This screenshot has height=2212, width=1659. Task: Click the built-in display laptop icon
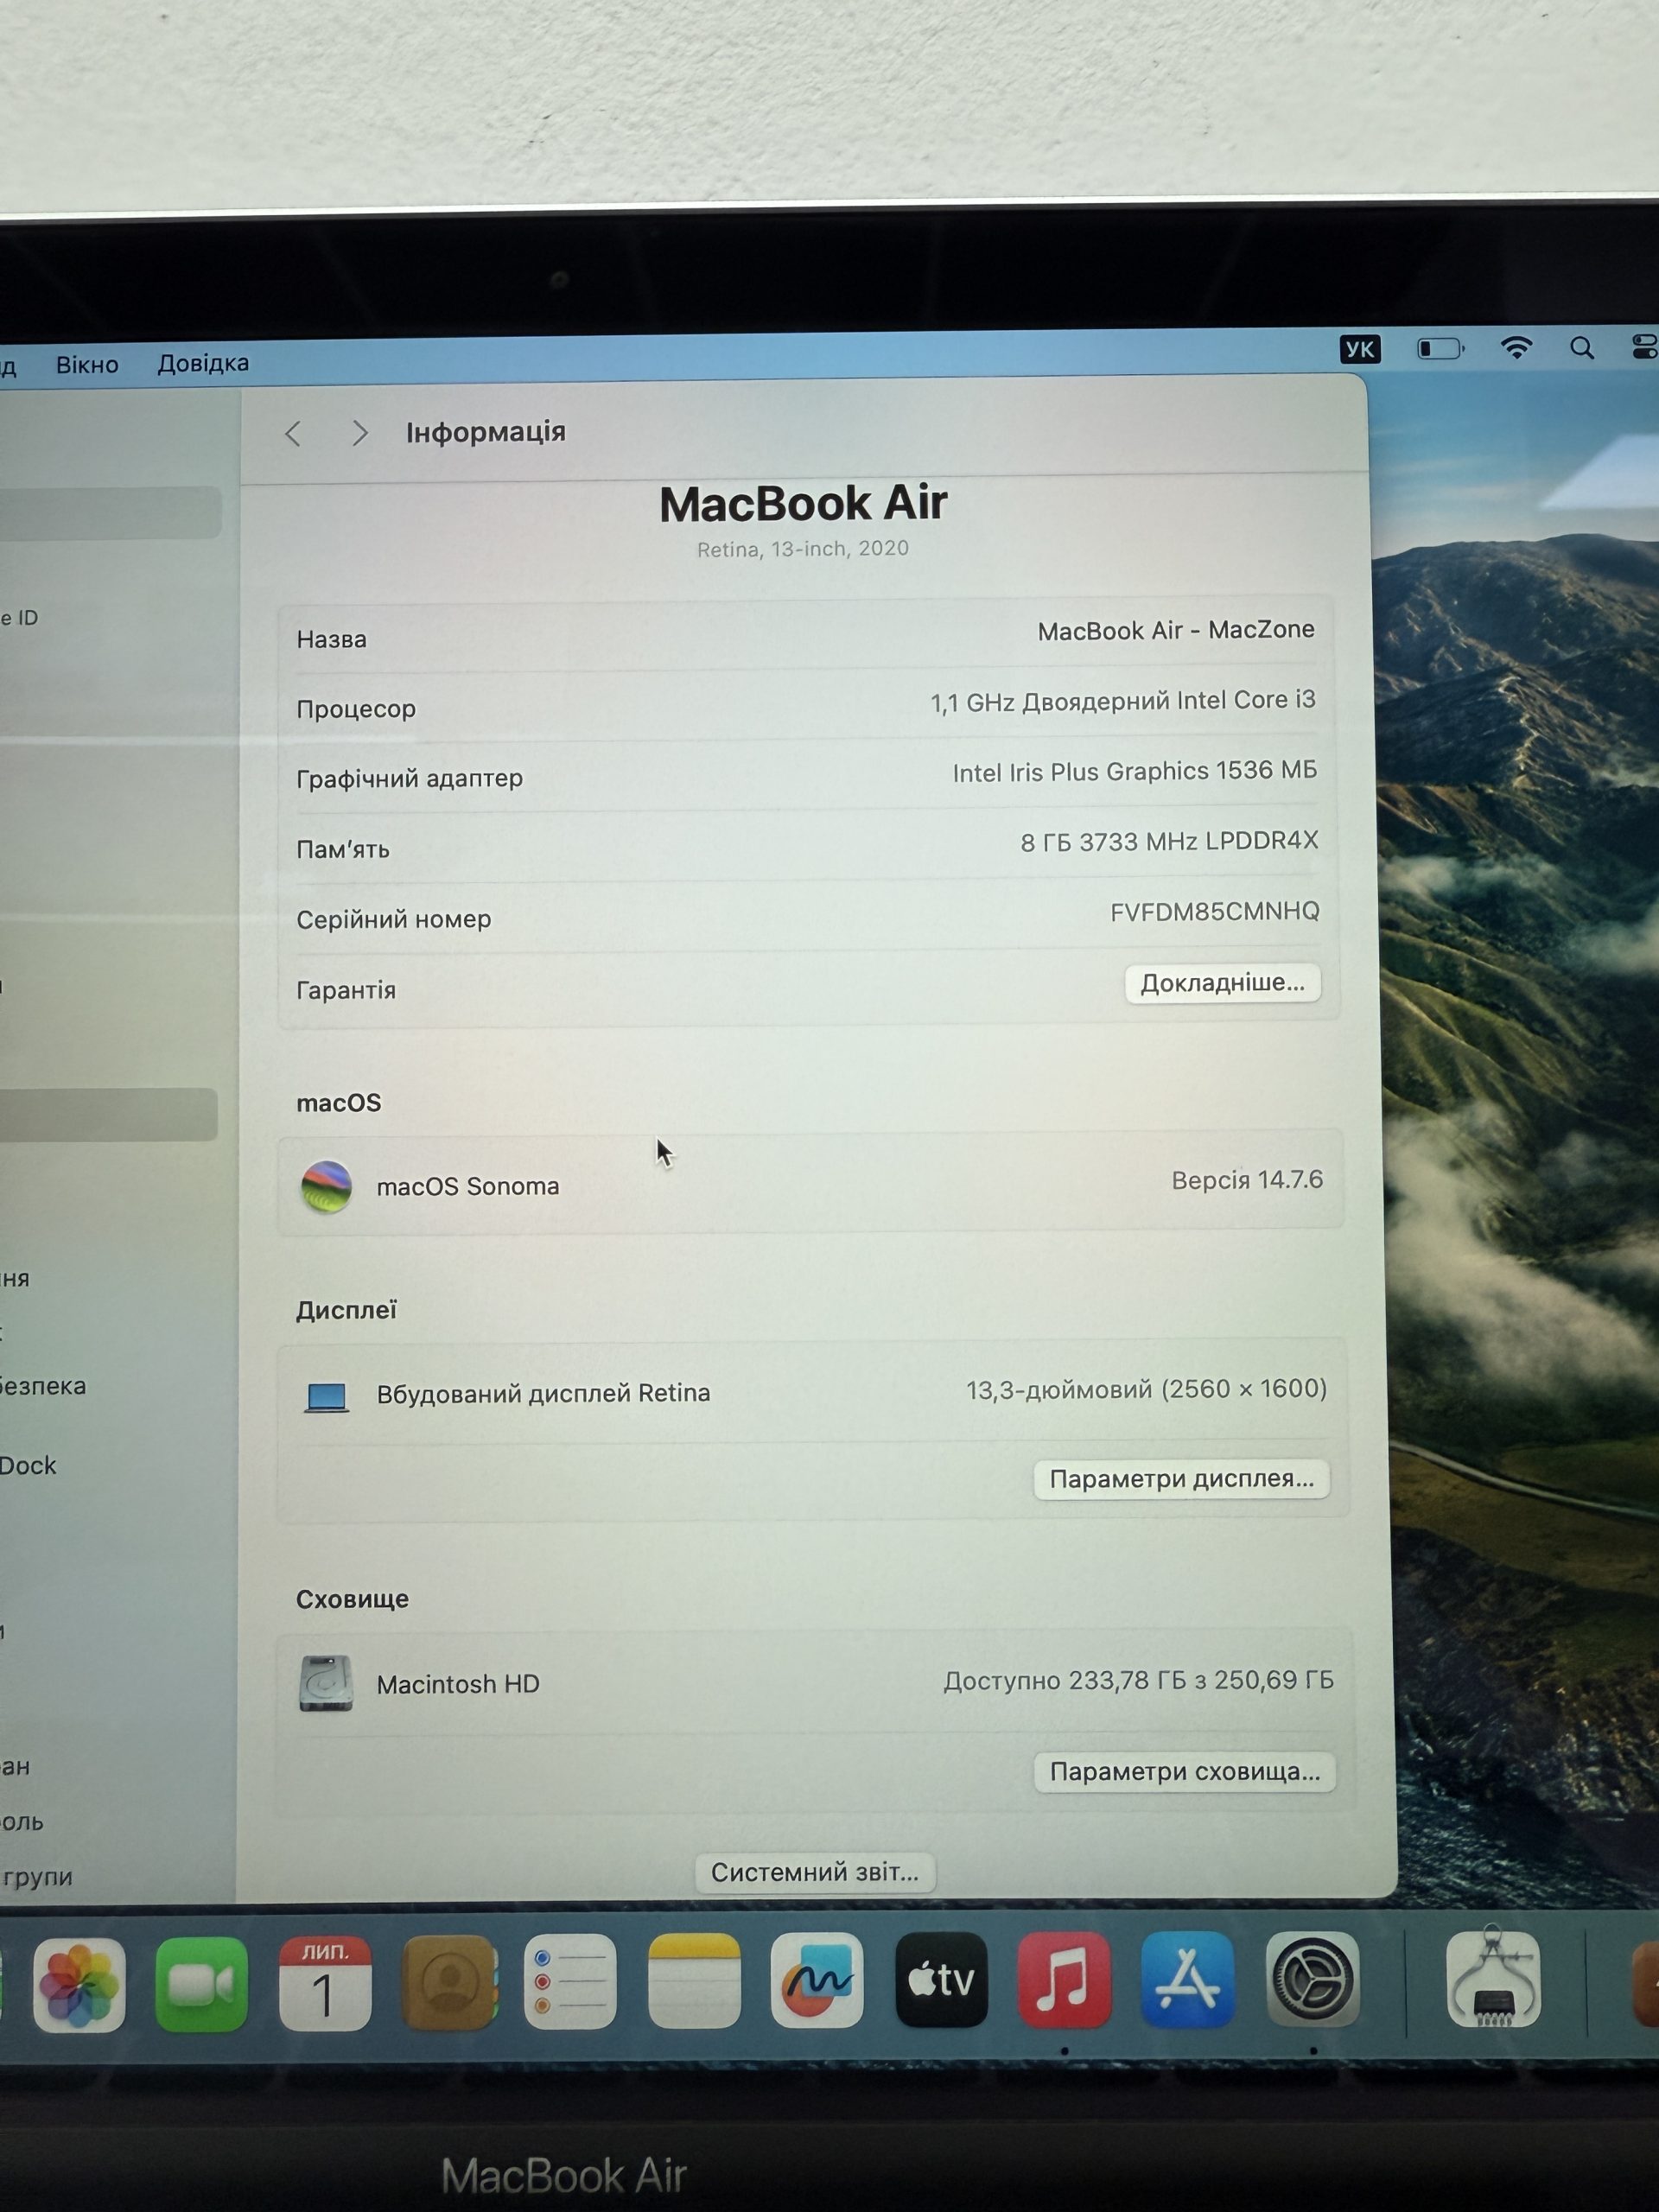(326, 1396)
